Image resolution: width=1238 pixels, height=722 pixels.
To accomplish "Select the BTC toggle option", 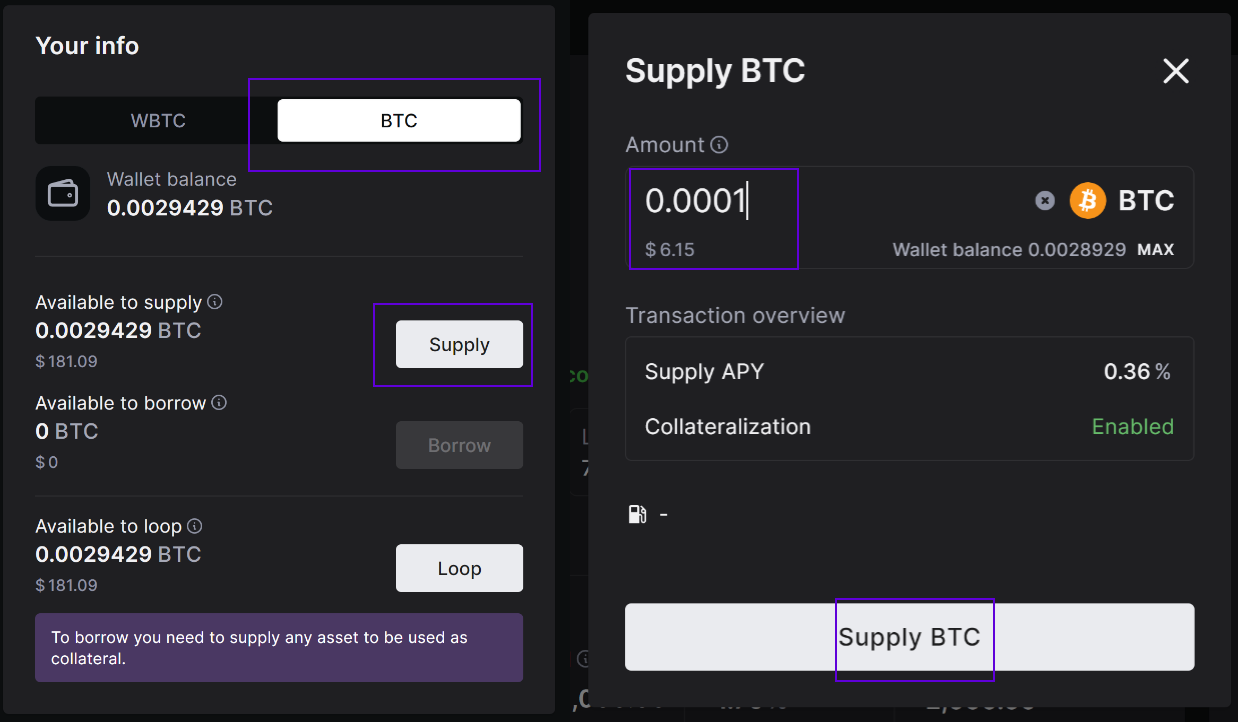I will (399, 121).
